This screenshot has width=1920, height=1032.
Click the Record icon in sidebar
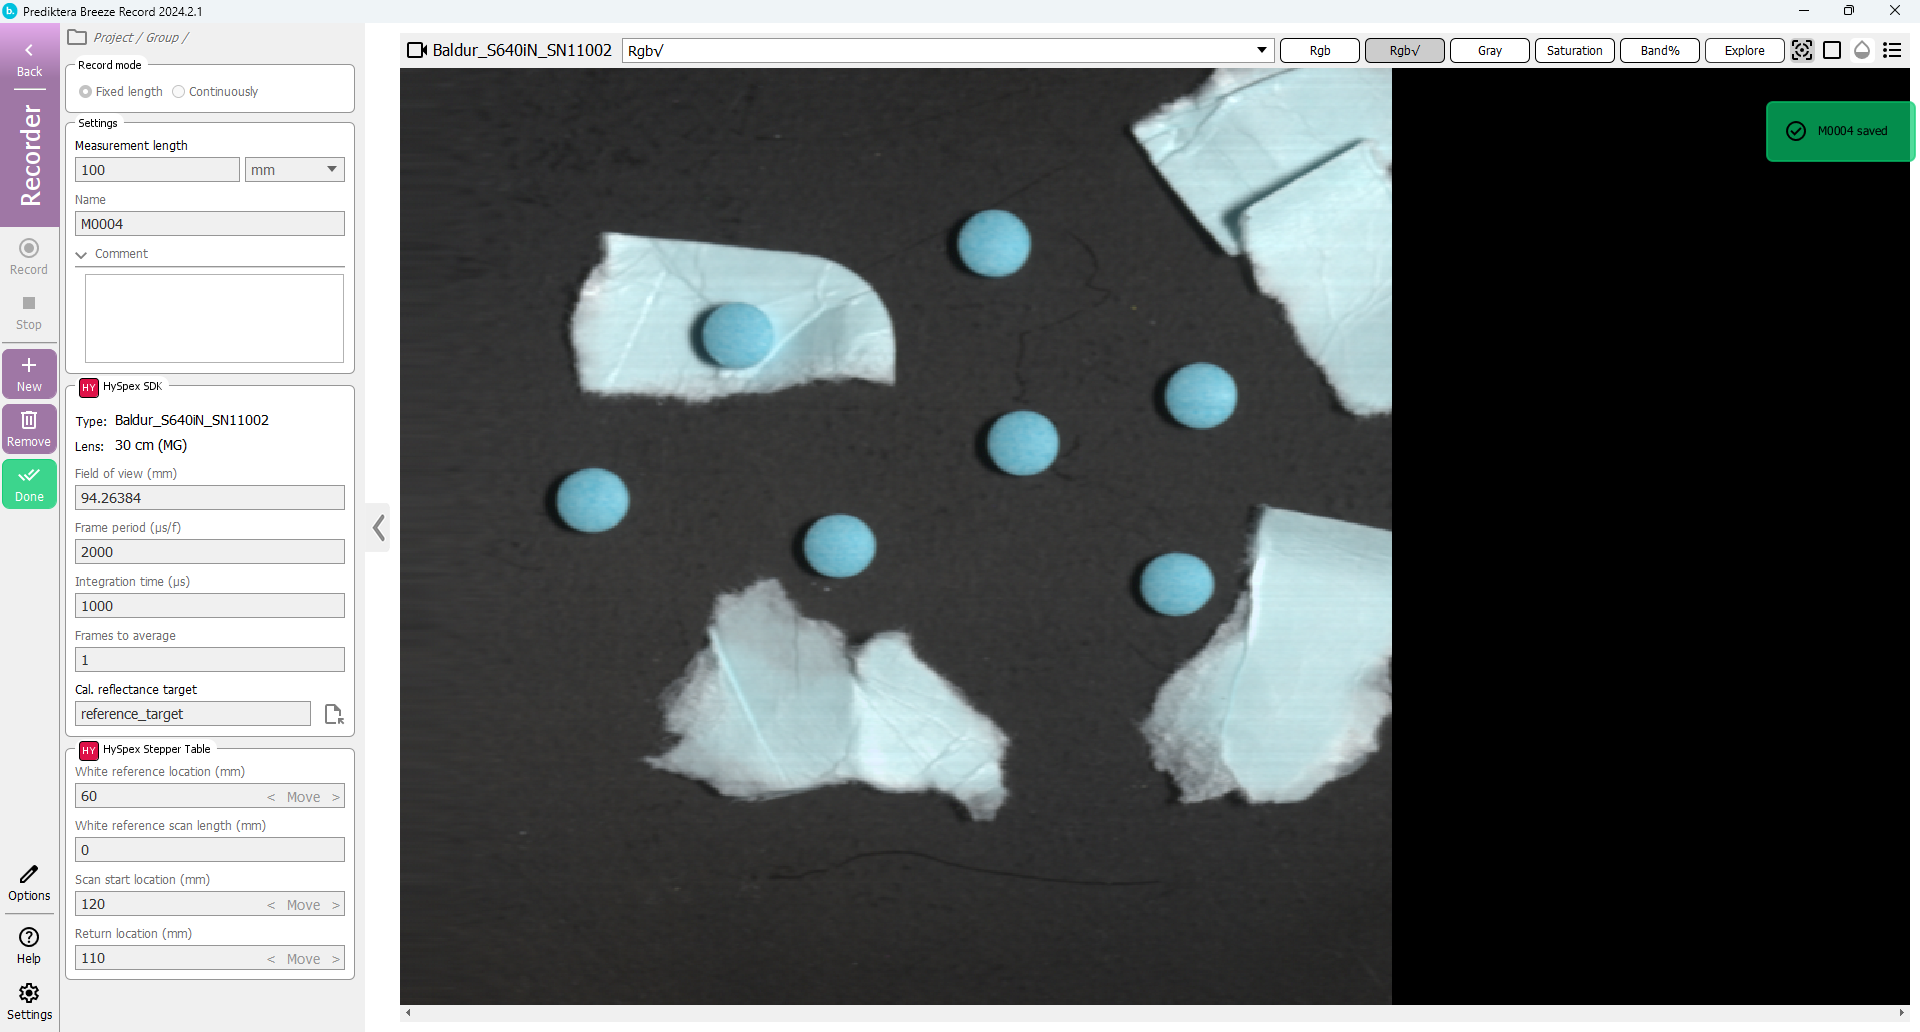29,255
